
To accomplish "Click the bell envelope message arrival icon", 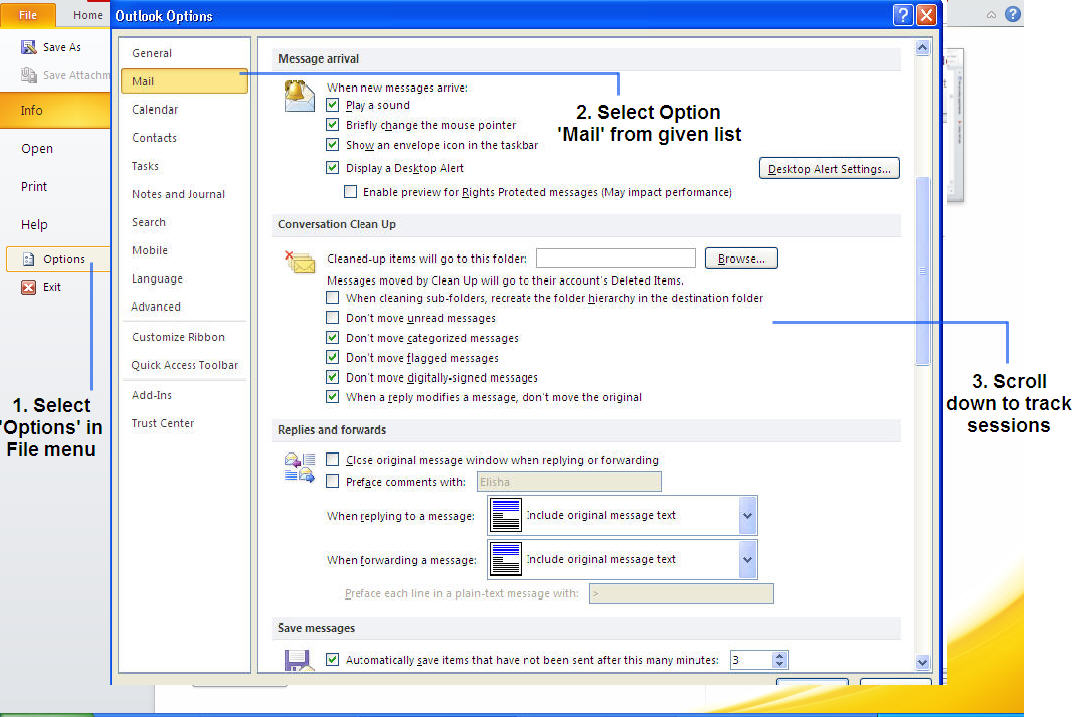I will (299, 96).
